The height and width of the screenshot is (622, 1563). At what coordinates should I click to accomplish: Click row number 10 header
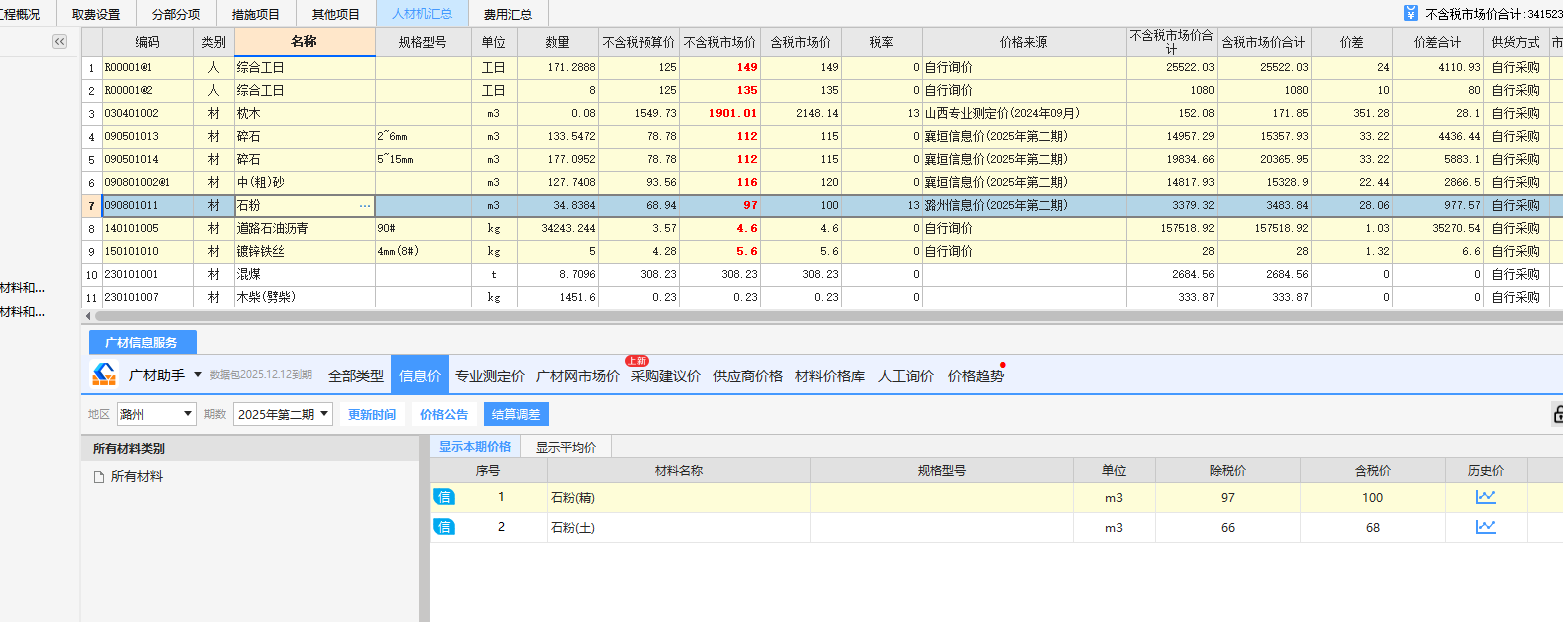click(x=91, y=274)
